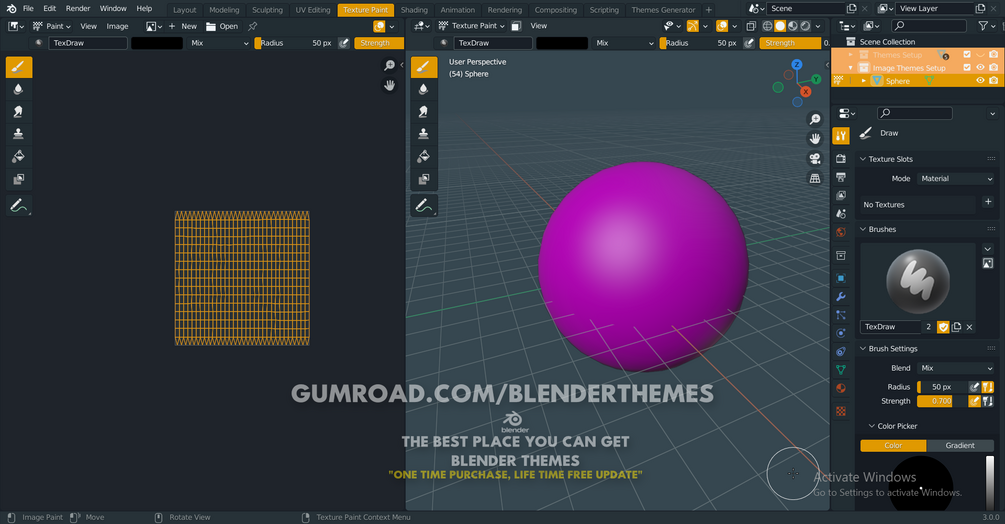Open the Render properties tab
This screenshot has height=524, width=1005.
841,158
